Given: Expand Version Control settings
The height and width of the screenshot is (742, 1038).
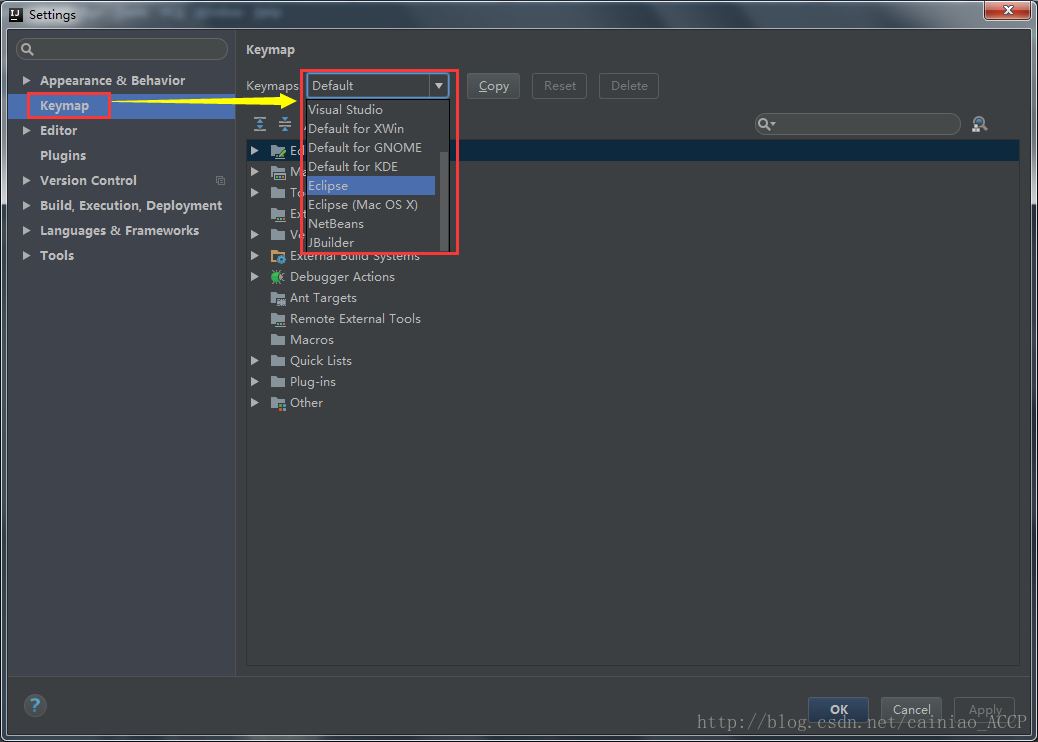Looking at the screenshot, I should (x=26, y=180).
